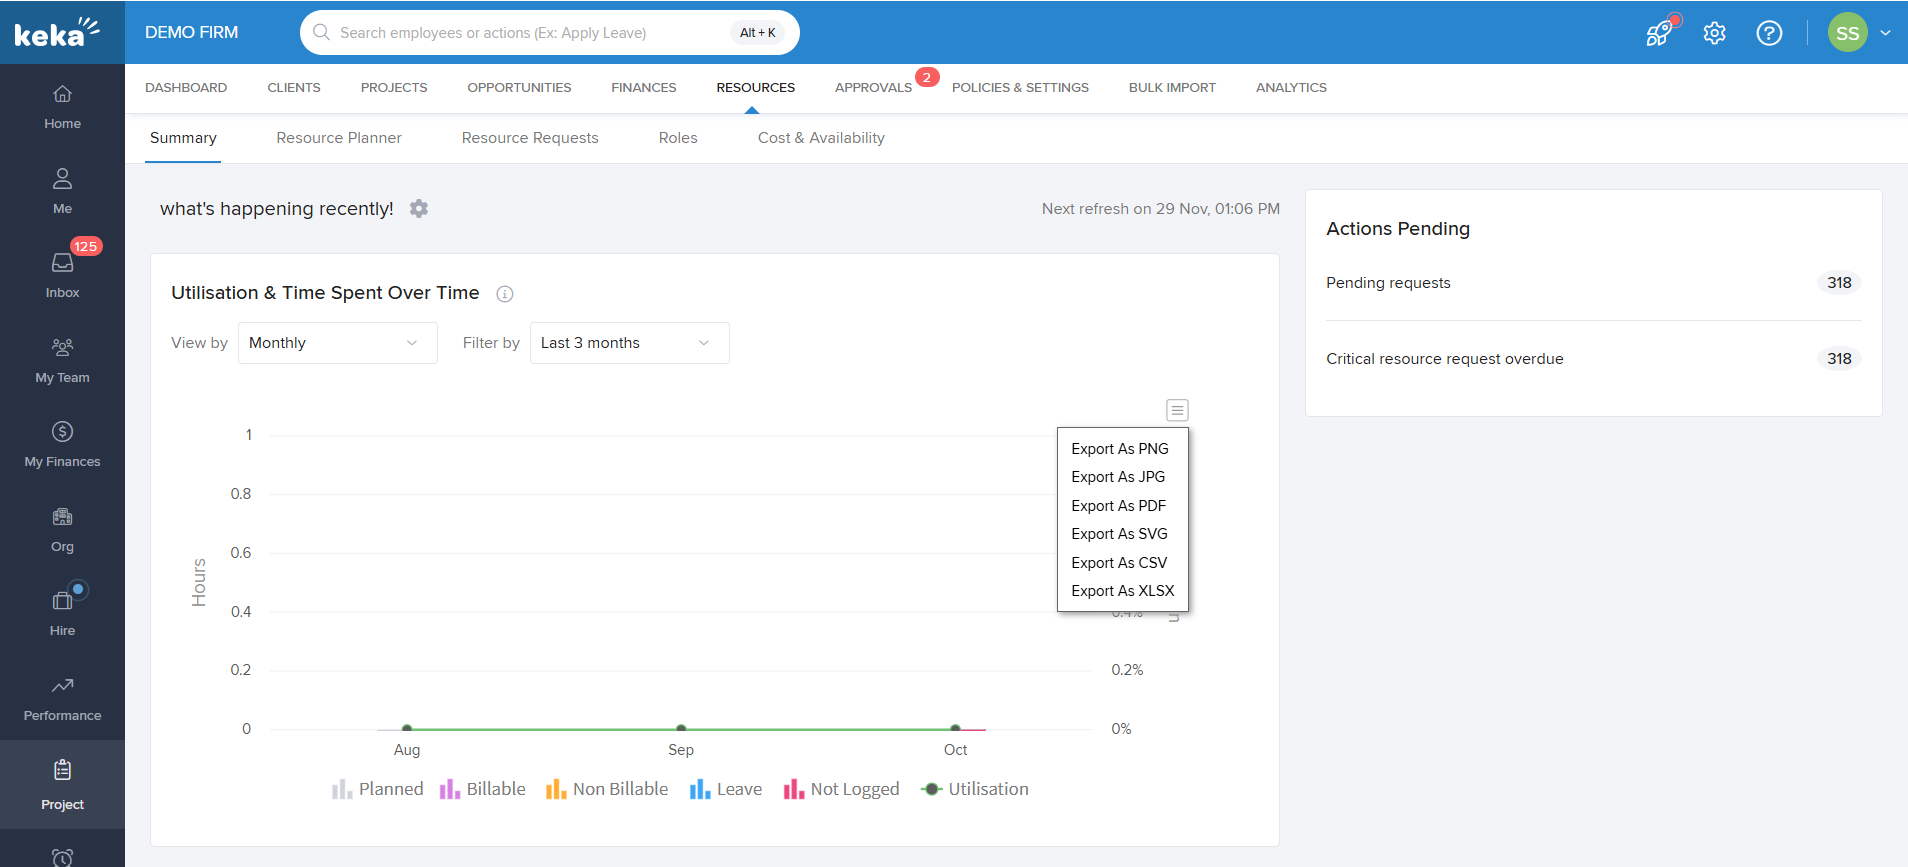Open My Team from sidebar
Image resolution: width=1908 pixels, height=867 pixels.
click(62, 359)
